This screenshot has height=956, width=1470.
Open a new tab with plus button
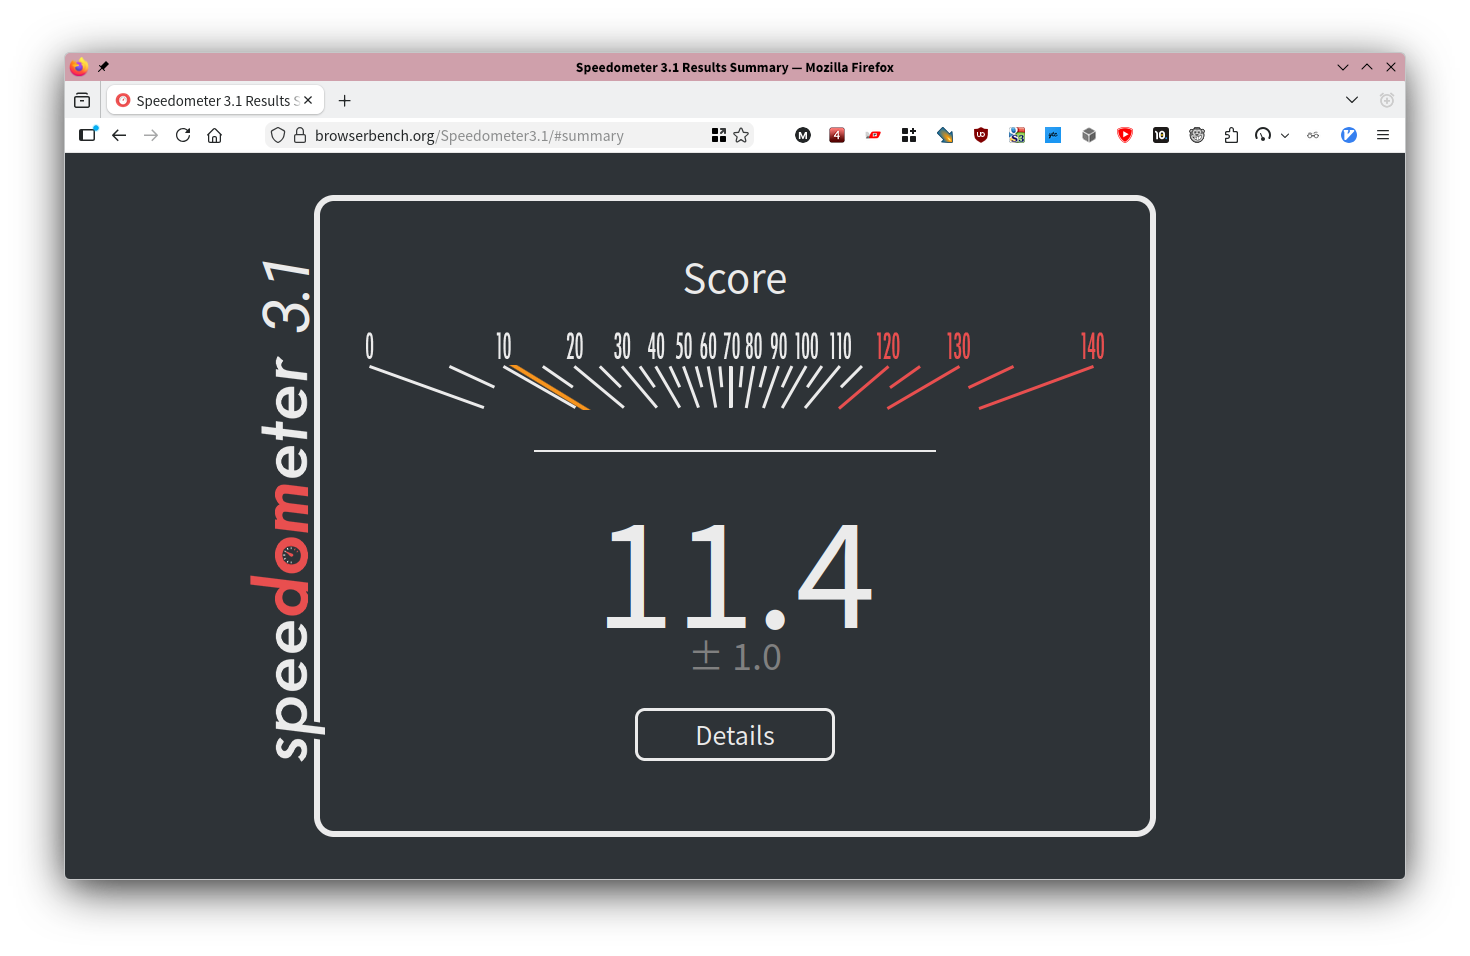345,100
